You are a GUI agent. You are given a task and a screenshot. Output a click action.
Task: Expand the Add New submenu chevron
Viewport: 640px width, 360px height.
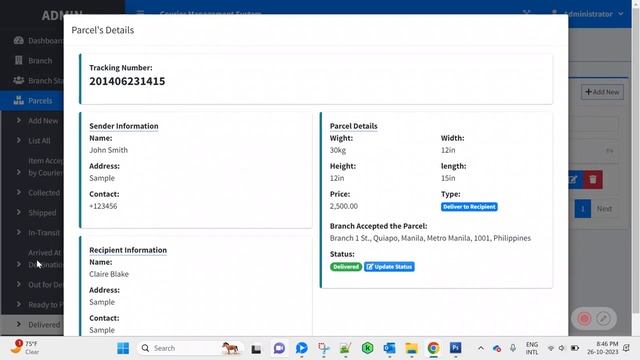19,120
